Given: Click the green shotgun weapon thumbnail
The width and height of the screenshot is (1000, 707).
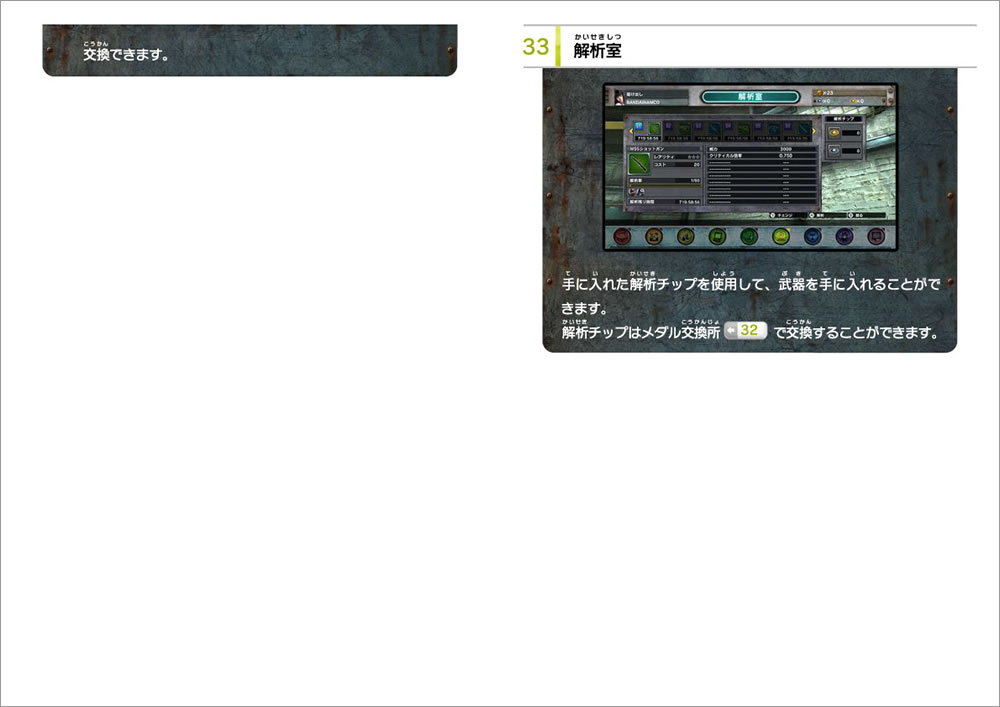Looking at the screenshot, I should pos(639,164).
